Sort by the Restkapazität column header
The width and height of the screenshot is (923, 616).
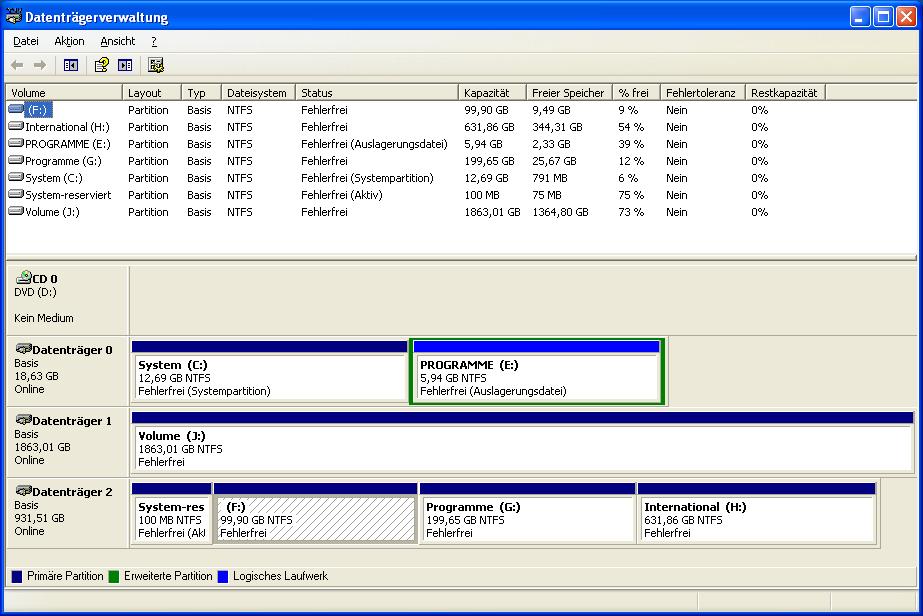(785, 93)
